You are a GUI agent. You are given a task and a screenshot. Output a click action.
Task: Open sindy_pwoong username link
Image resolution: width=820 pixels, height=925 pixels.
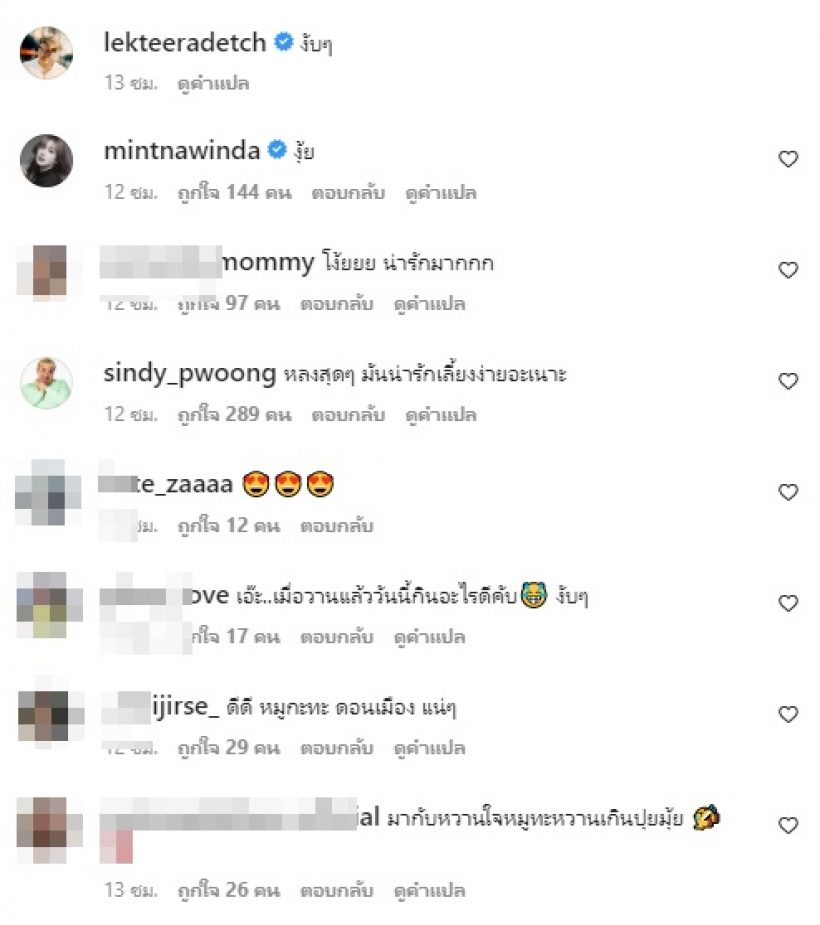coord(189,374)
